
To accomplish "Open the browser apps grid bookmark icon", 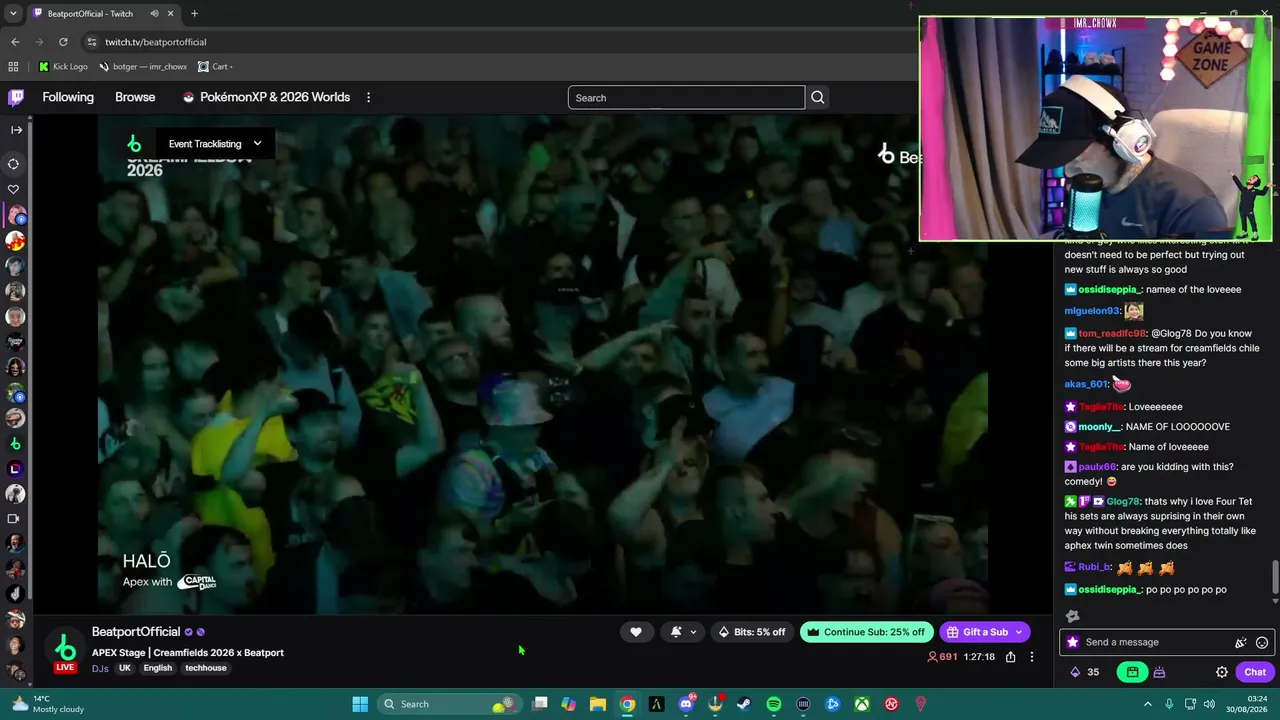I will 13,67.
